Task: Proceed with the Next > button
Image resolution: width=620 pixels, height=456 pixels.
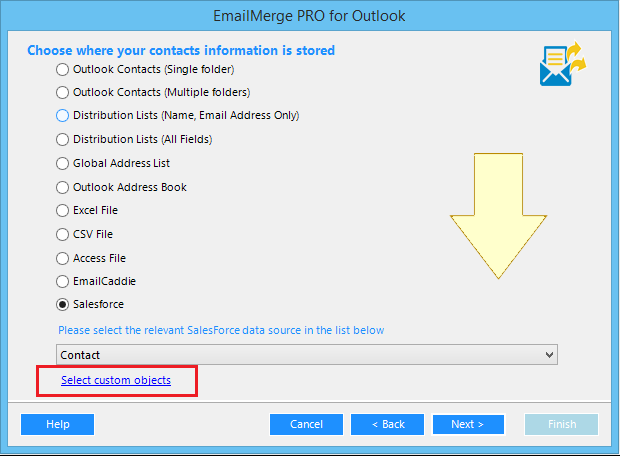Action: point(468,424)
